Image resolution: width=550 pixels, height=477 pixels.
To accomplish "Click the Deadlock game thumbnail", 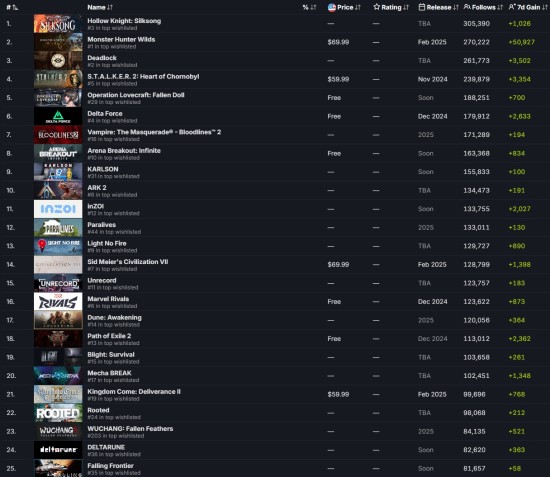I will coord(58,61).
